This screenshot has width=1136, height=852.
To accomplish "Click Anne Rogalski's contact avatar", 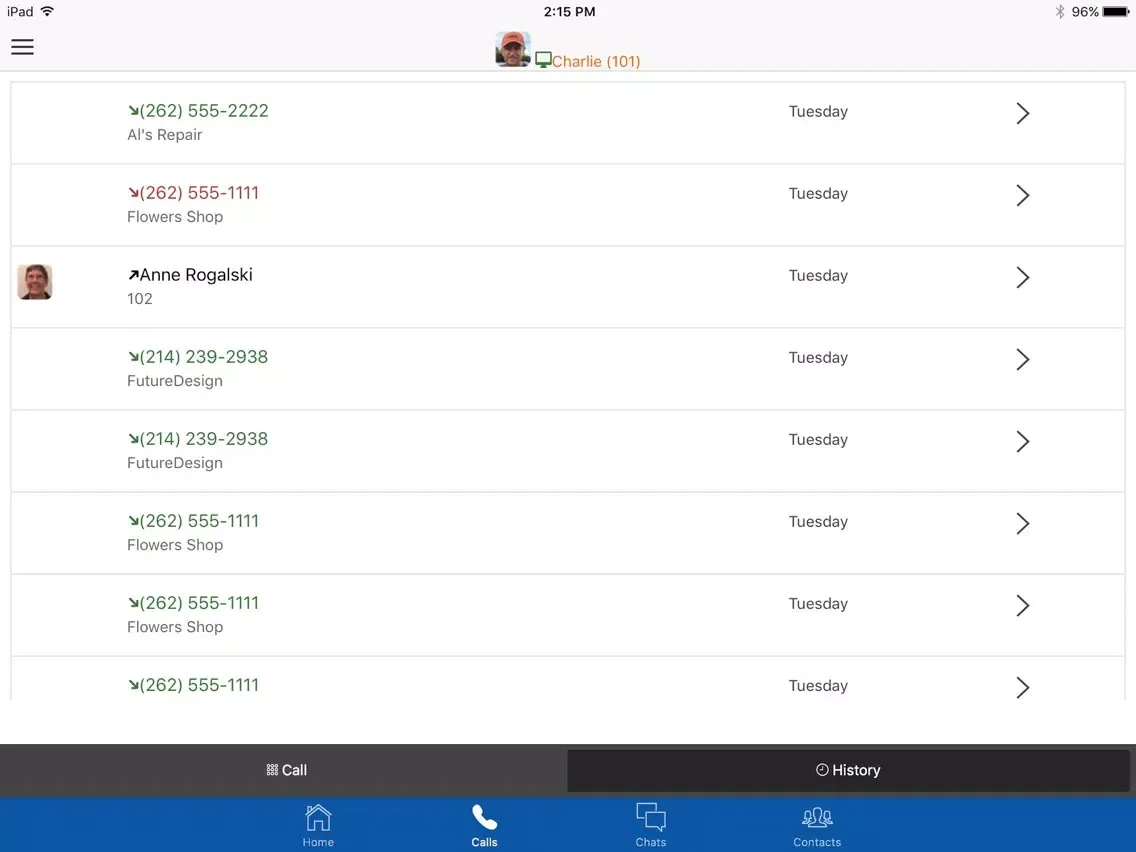I will point(35,282).
